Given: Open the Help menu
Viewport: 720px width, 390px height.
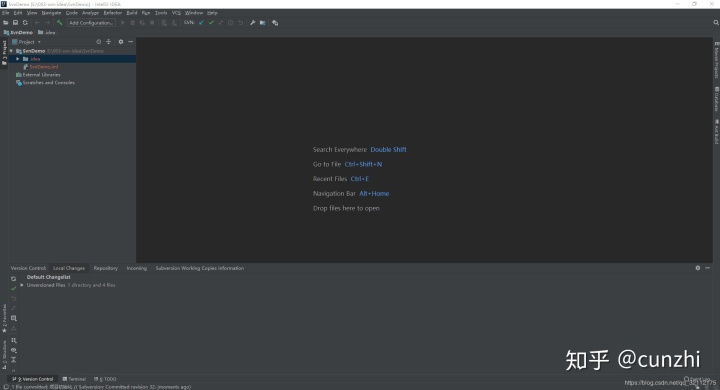Looking at the screenshot, I should (212, 13).
